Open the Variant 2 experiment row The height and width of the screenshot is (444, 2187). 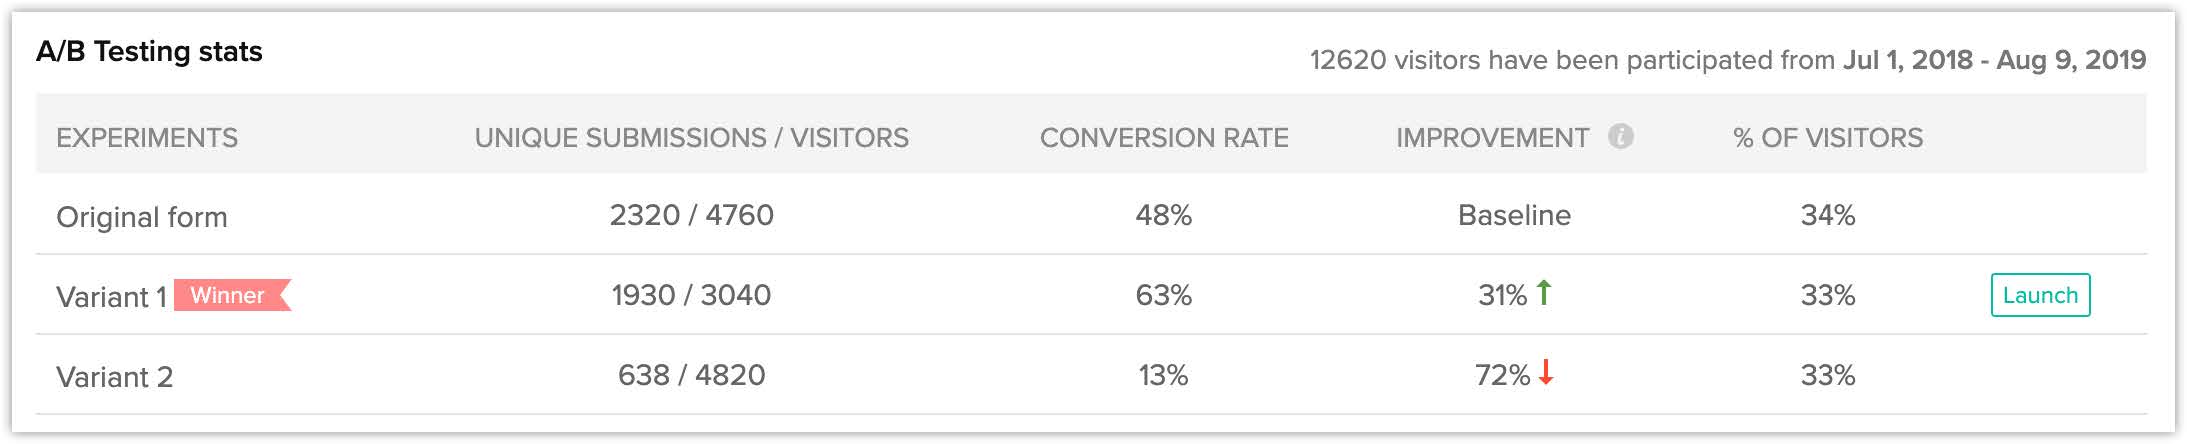pos(115,377)
